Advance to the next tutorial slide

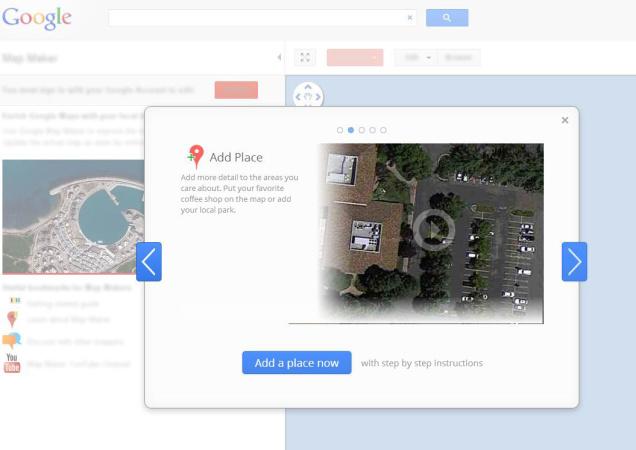pyautogui.click(x=574, y=261)
